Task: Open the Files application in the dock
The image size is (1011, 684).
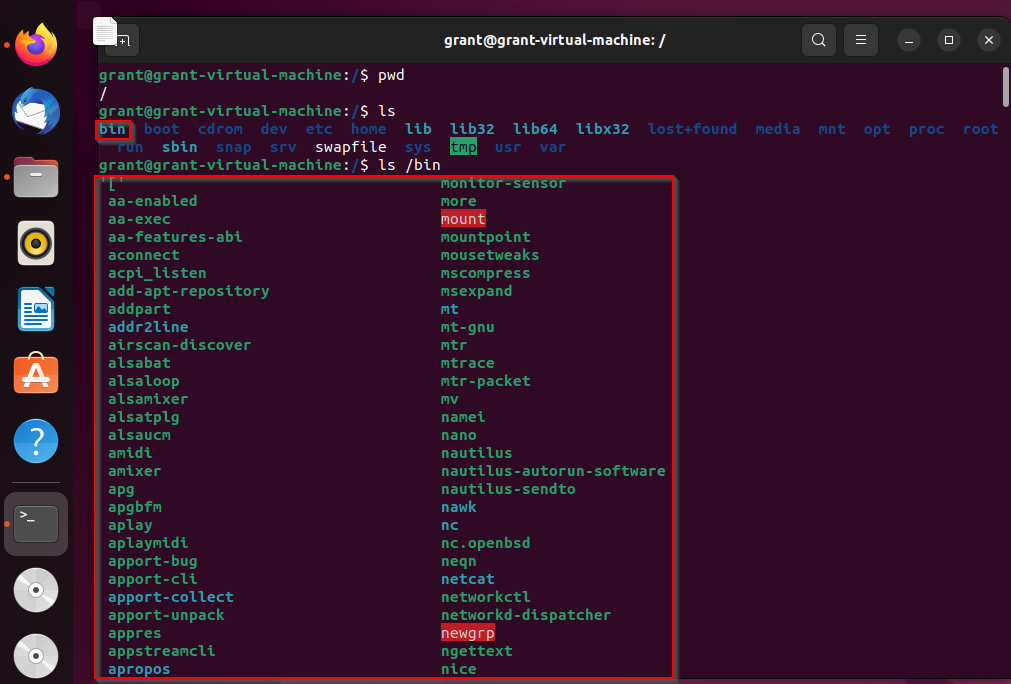Action: click(x=36, y=177)
